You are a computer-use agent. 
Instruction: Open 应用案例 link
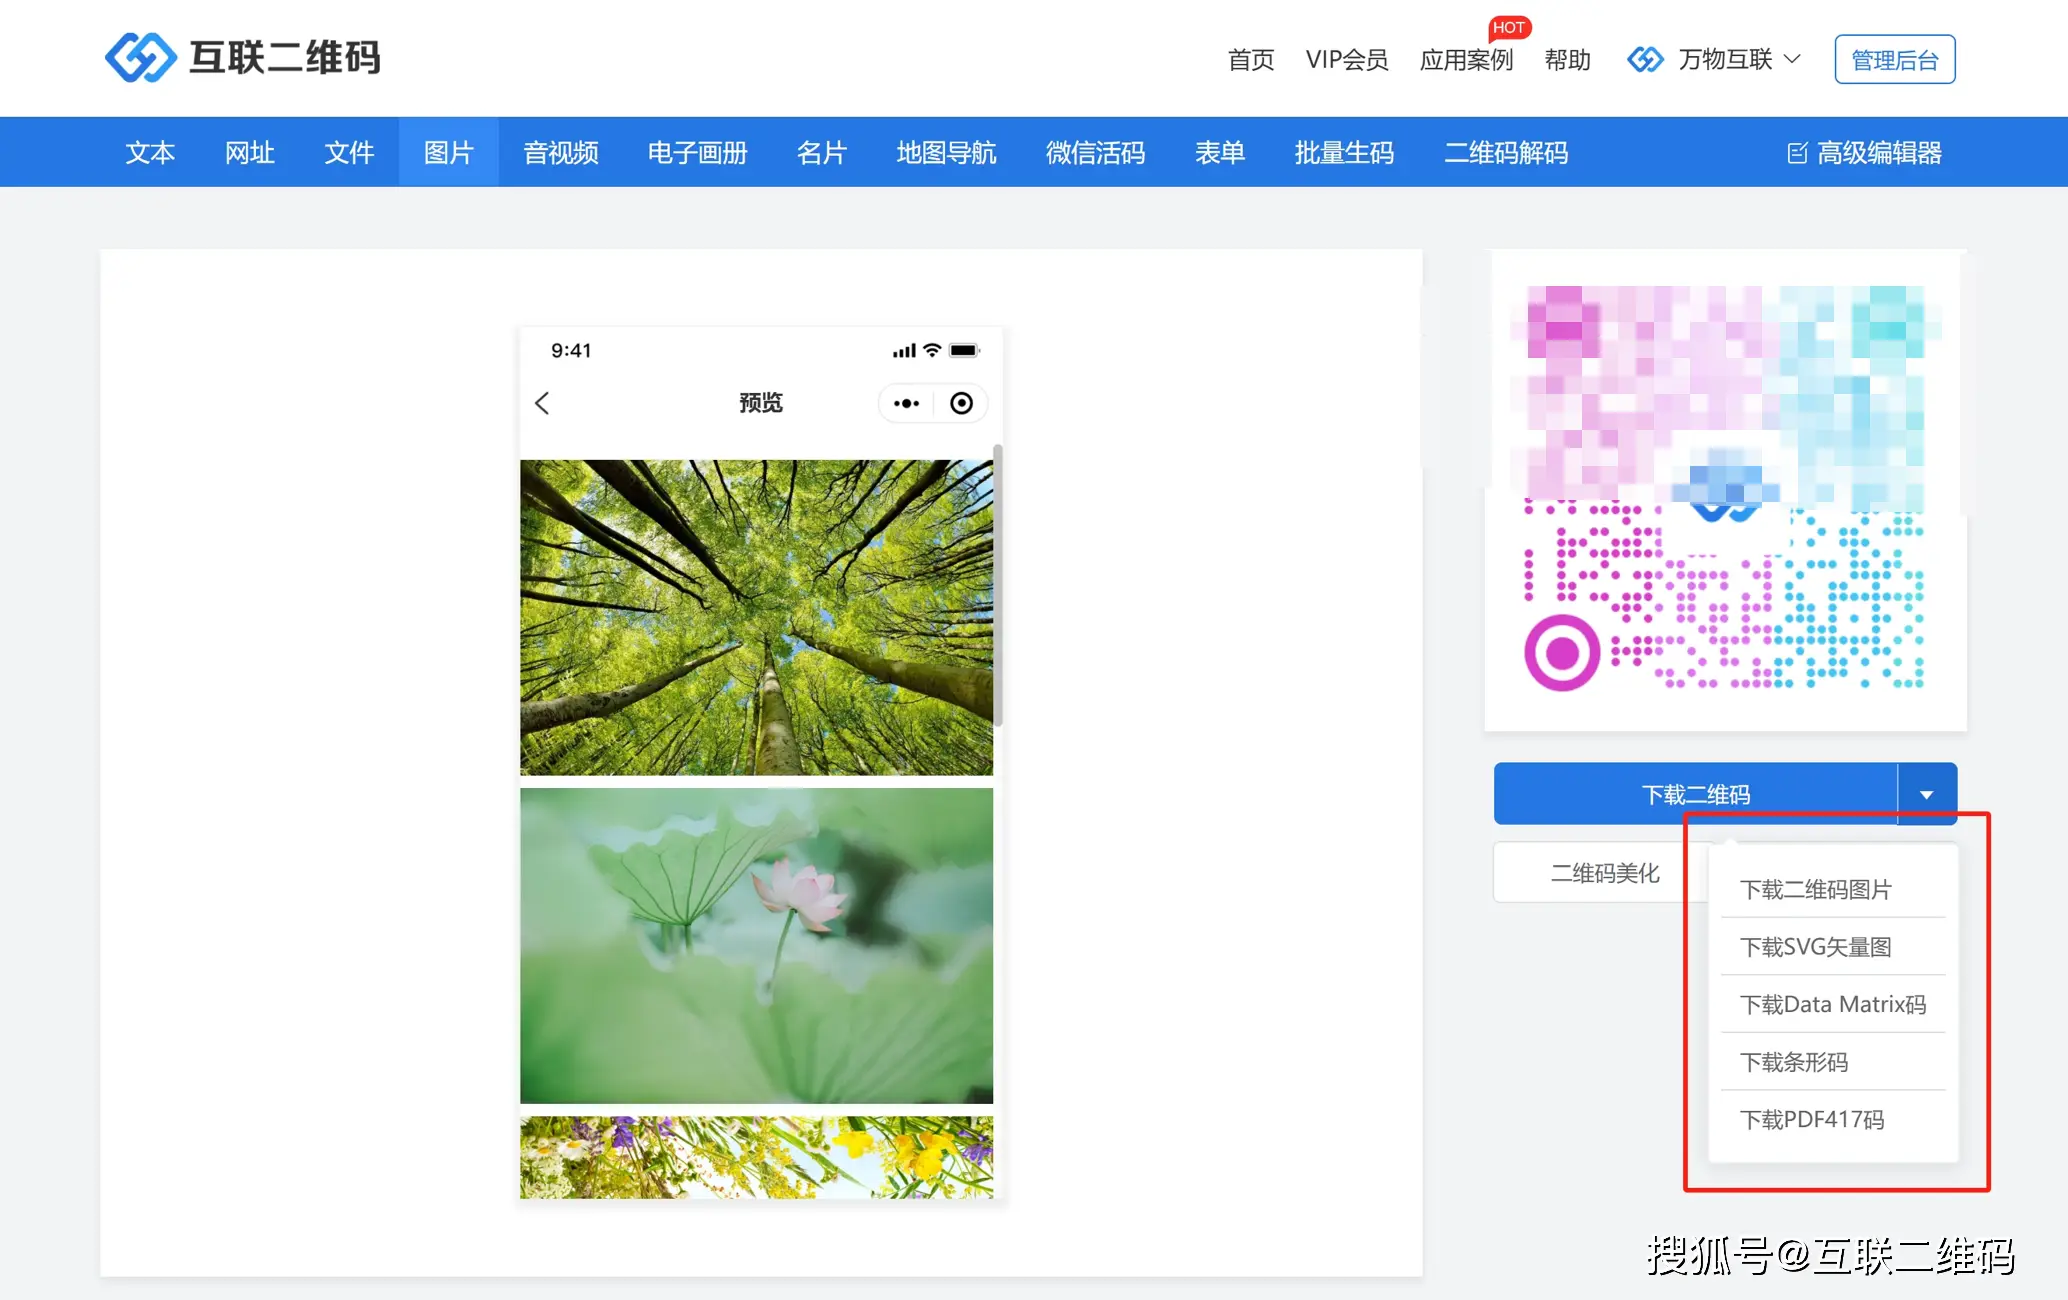pos(1466,60)
